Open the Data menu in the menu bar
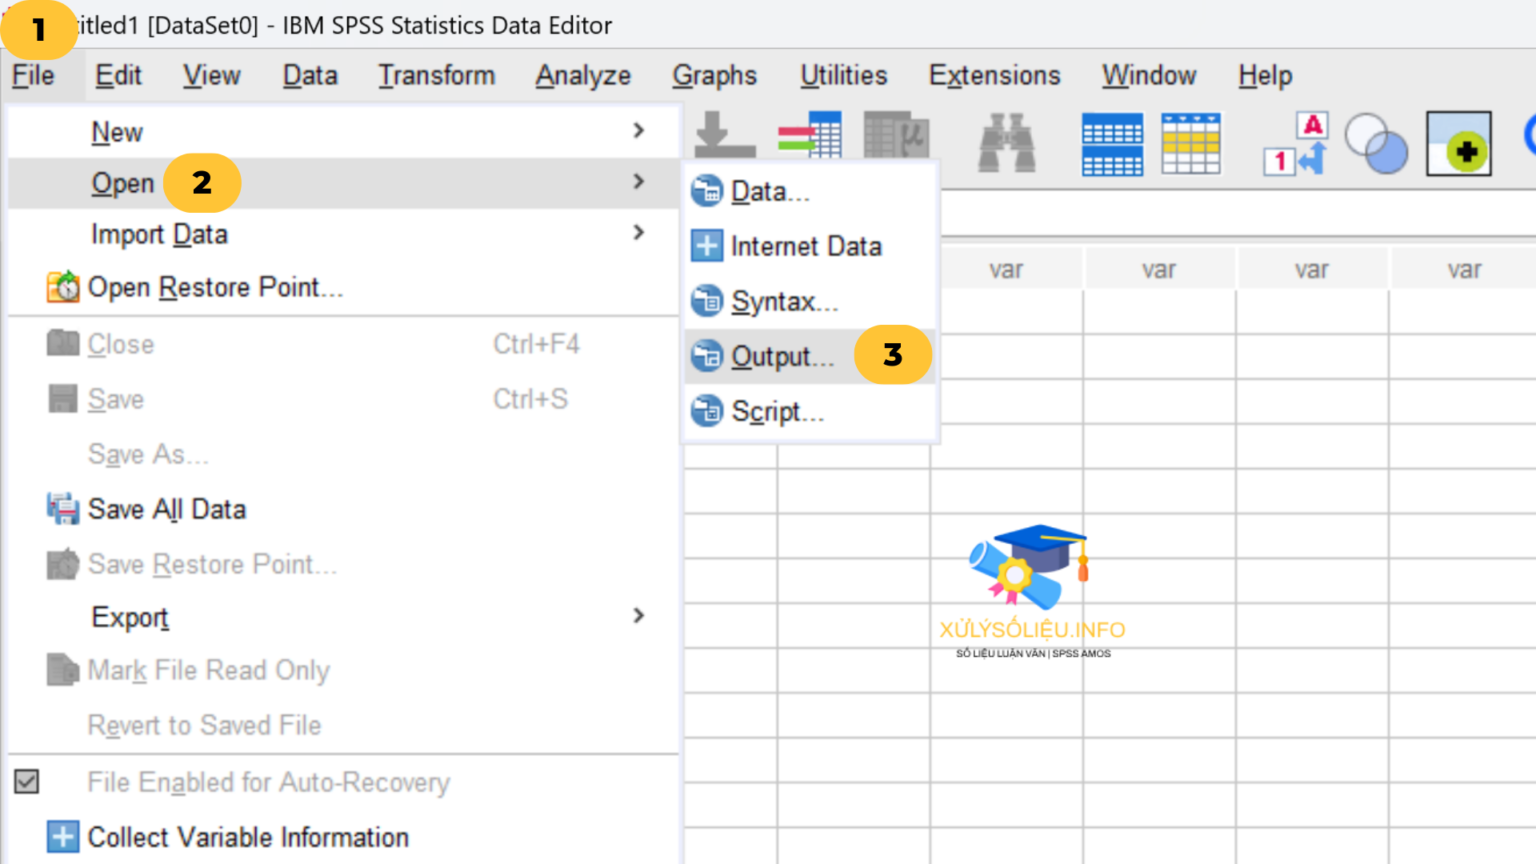This screenshot has width=1536, height=864. click(x=310, y=76)
